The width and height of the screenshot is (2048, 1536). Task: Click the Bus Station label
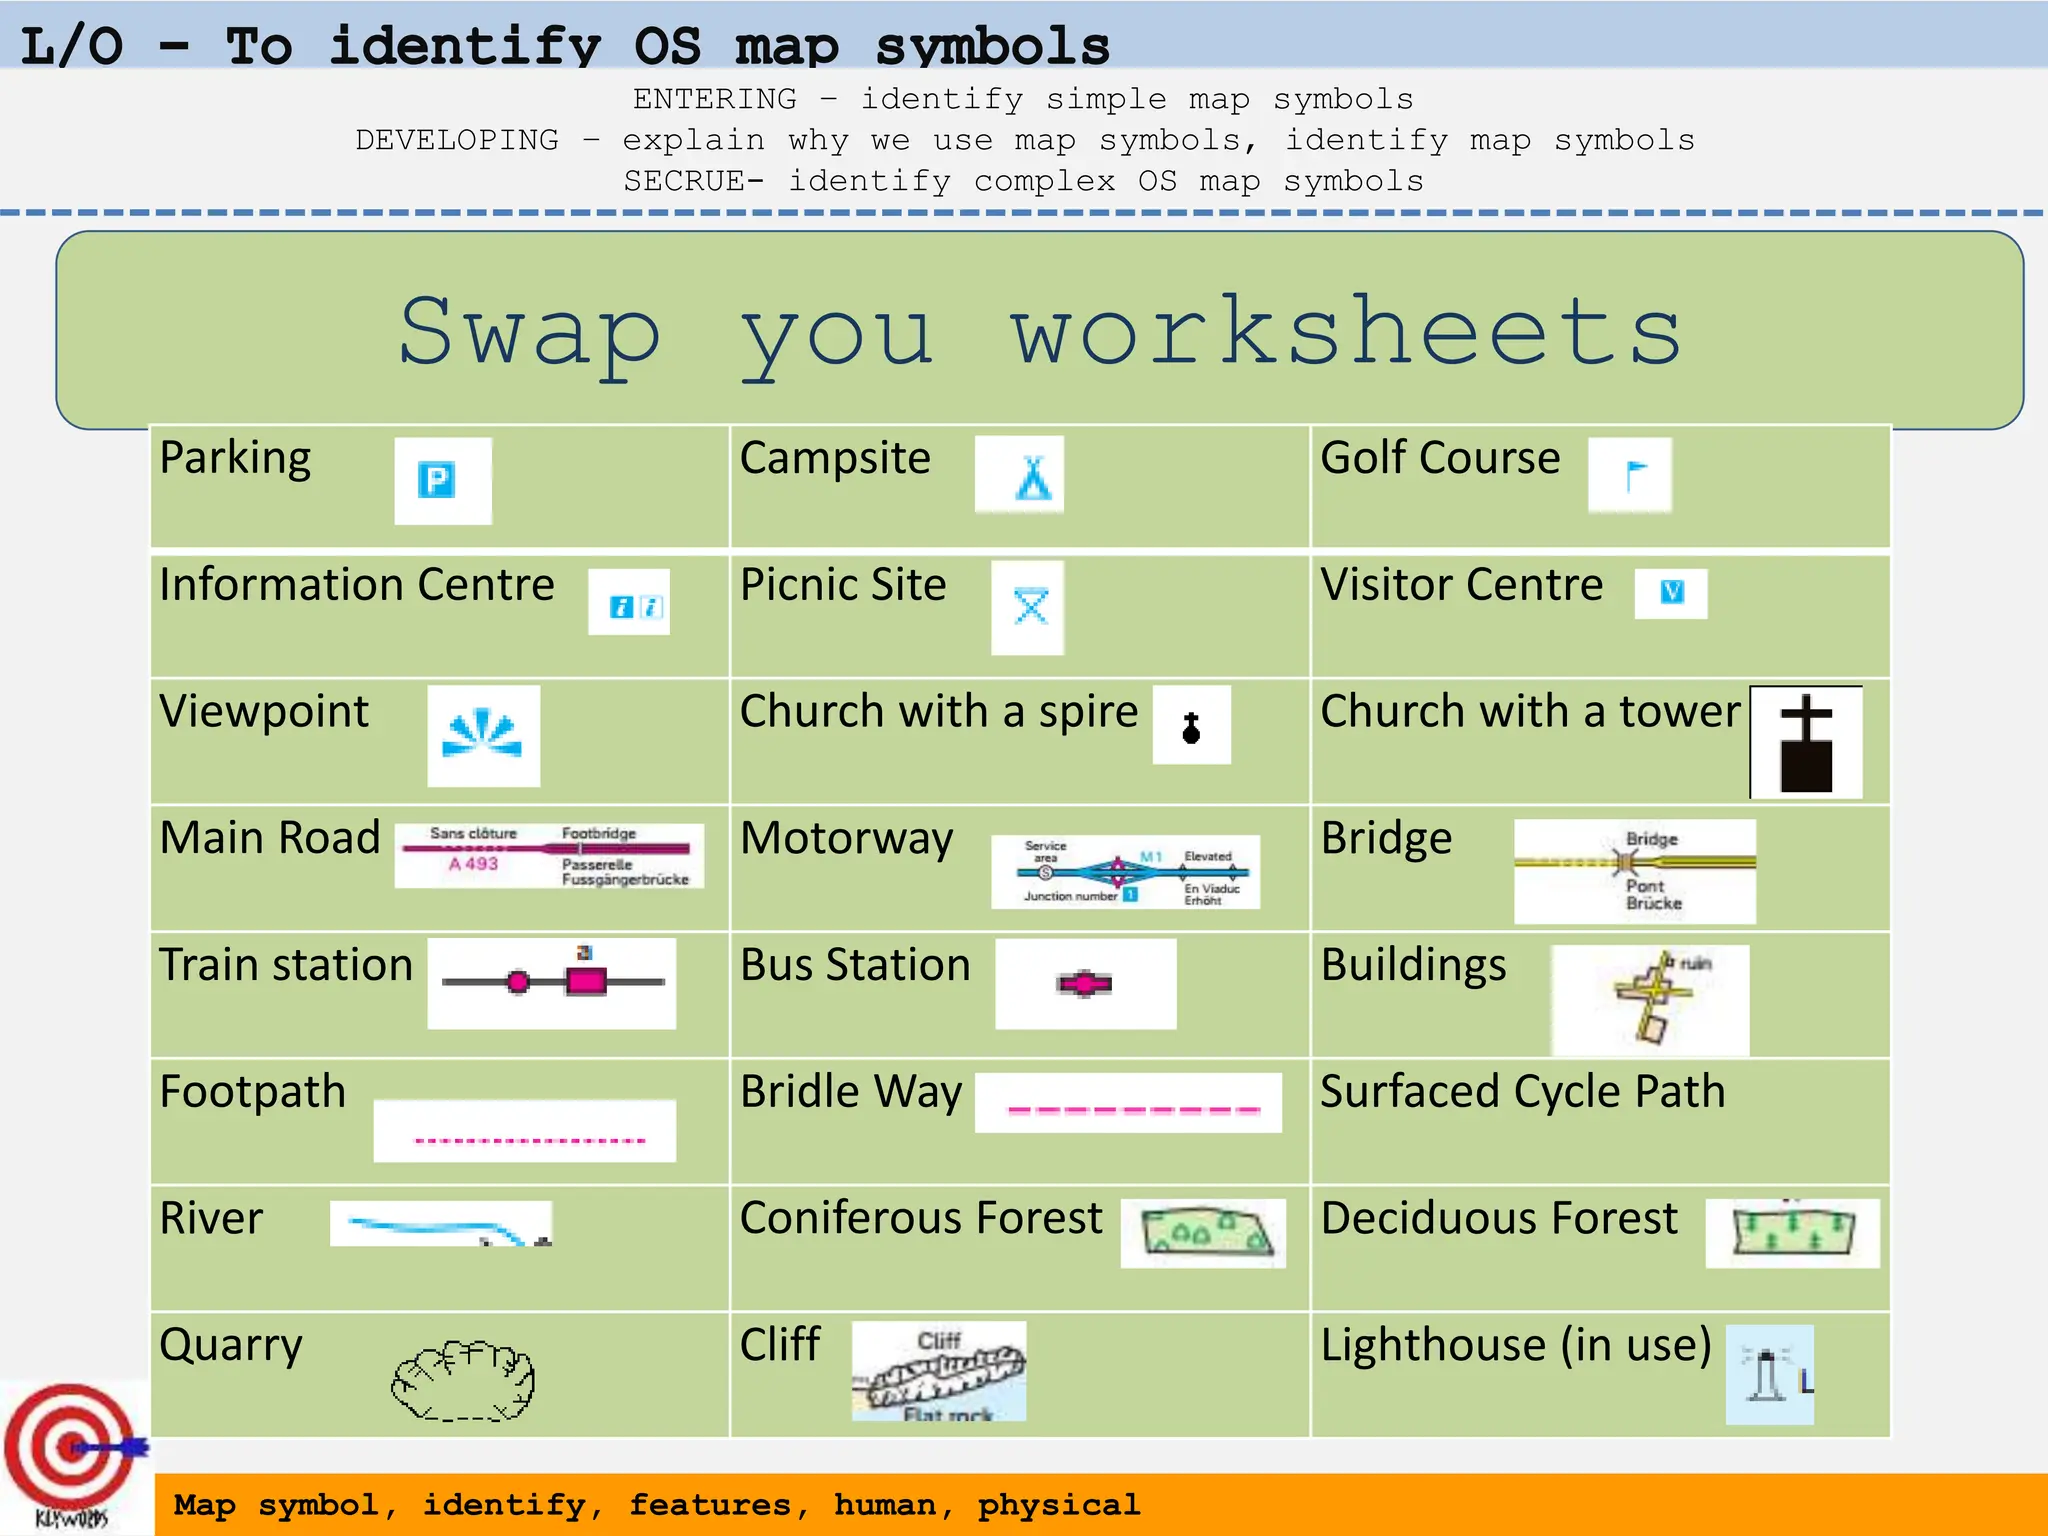click(x=856, y=965)
